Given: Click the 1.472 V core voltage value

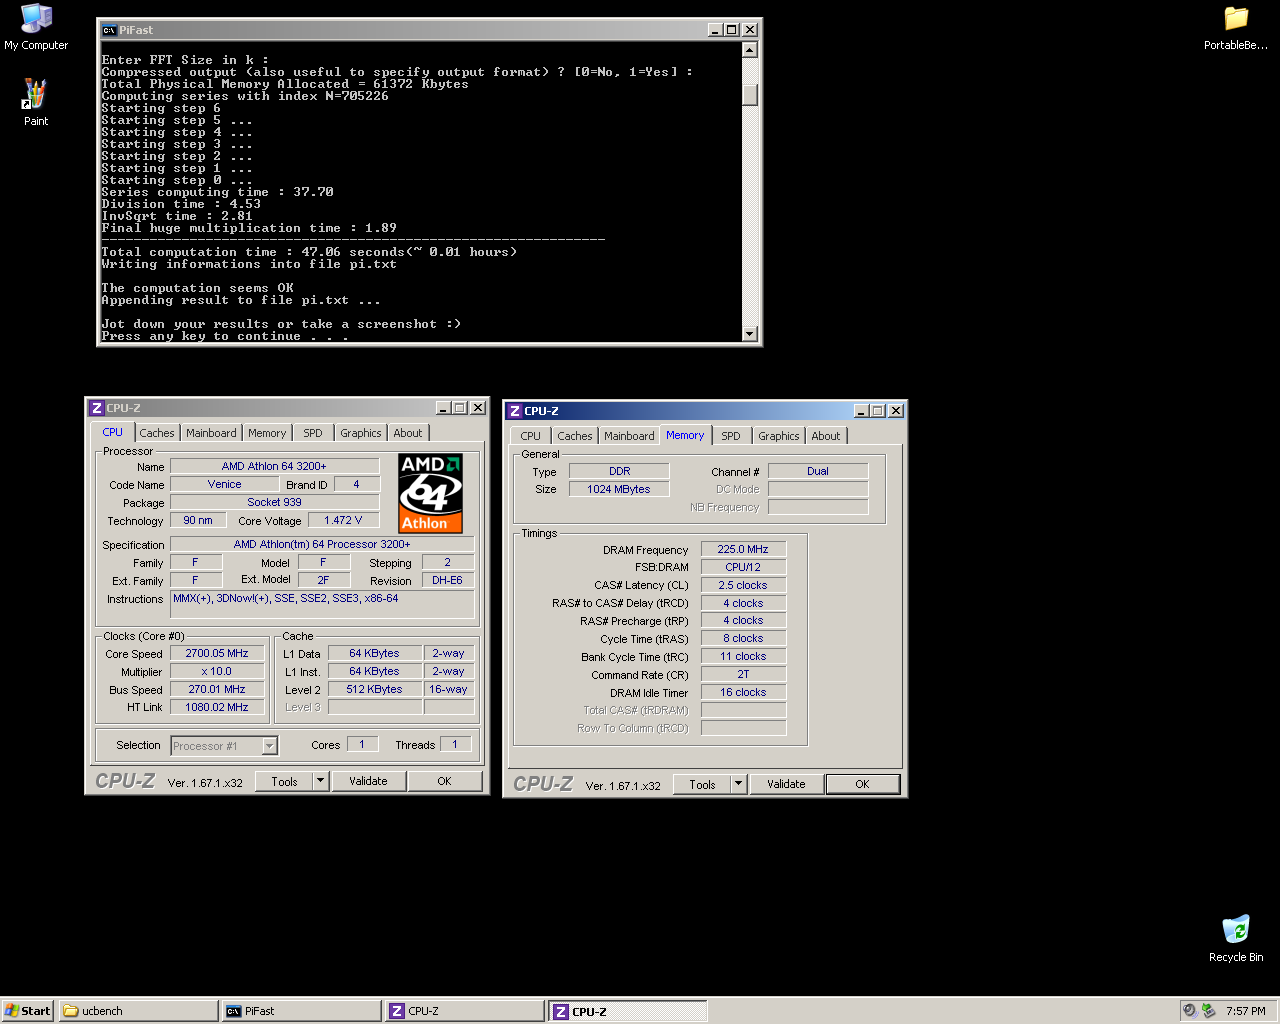Looking at the screenshot, I should (x=343, y=520).
